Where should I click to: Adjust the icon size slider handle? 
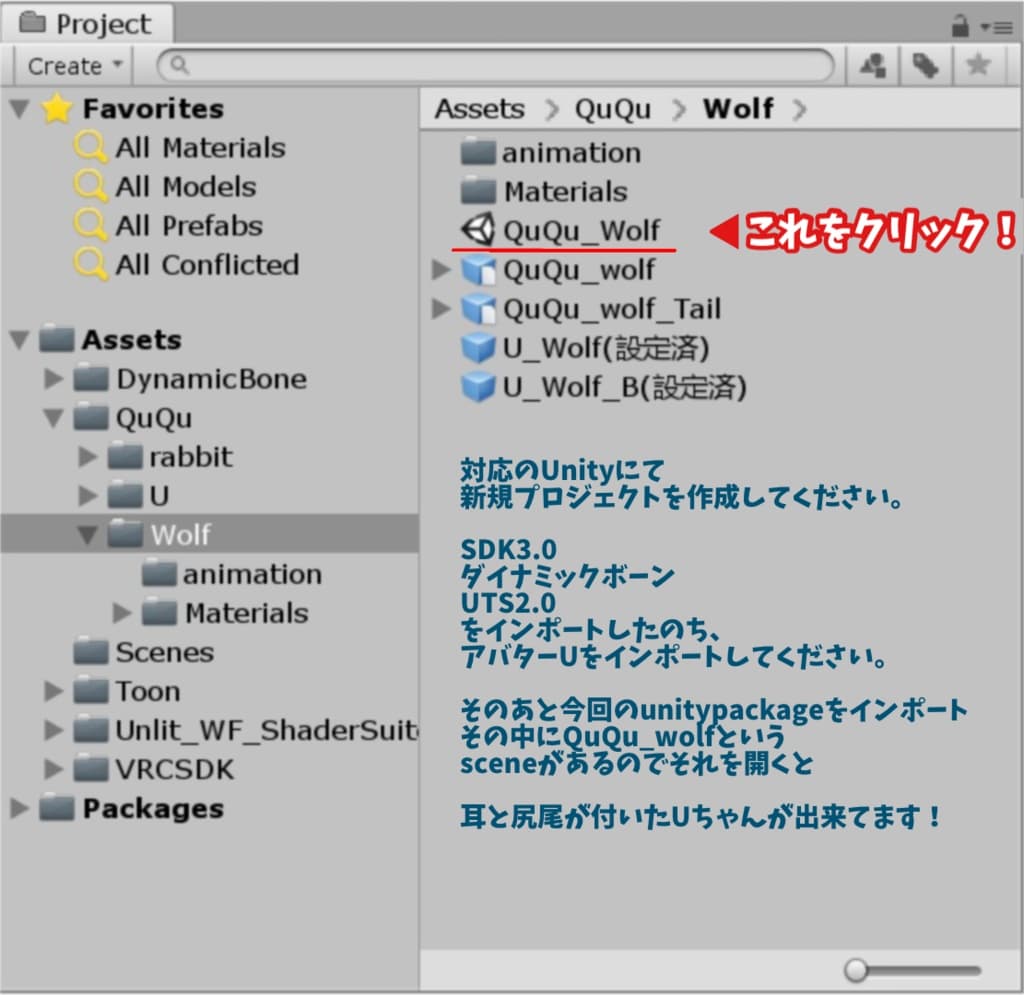856,970
